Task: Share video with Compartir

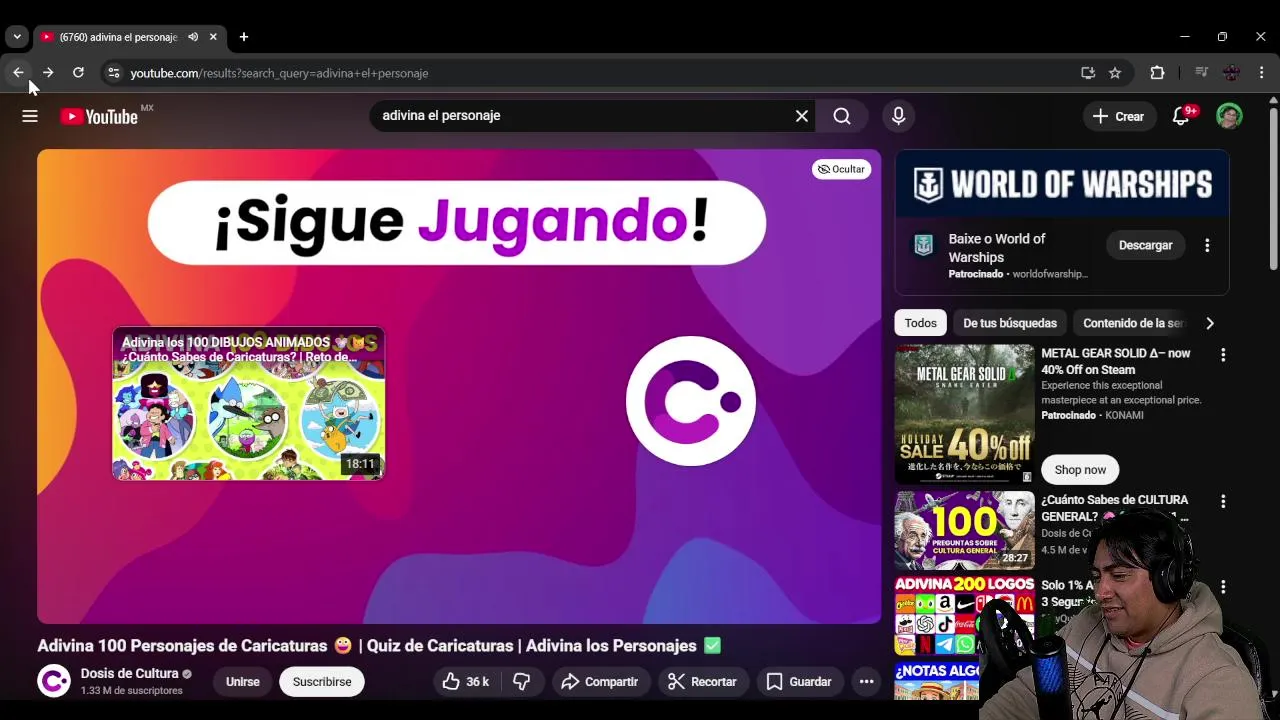Action: [x=599, y=682]
